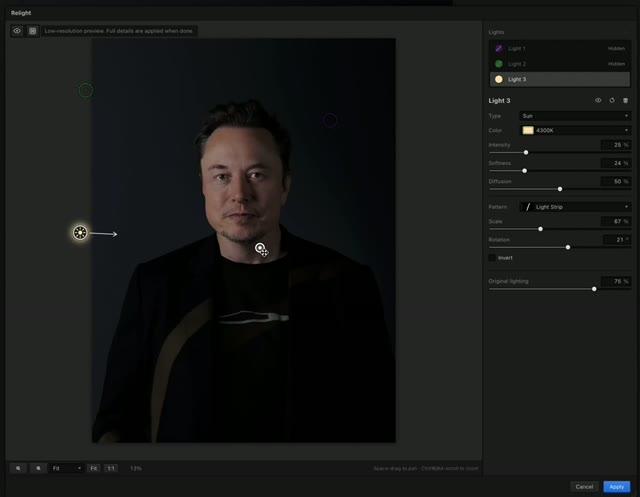640x497 pixels.
Task: Show Light 2 via its Hidden label
Action: click(x=616, y=64)
